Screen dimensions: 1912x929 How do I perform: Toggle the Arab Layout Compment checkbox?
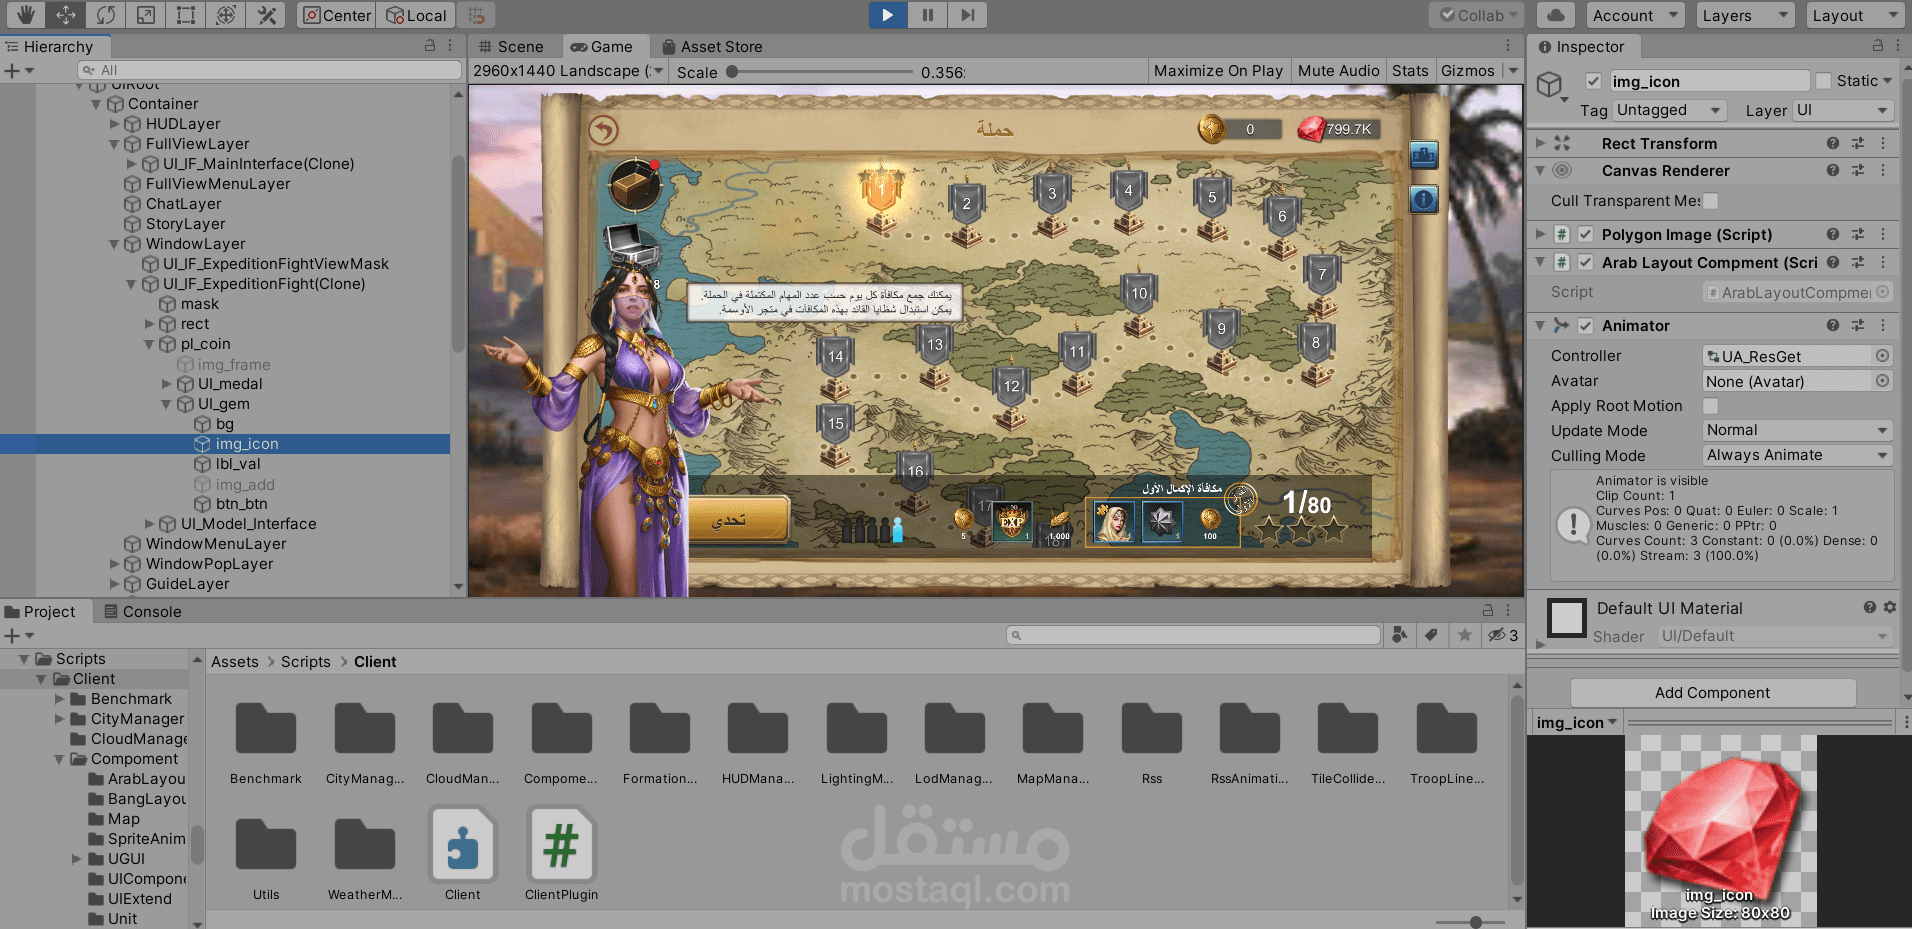point(1585,262)
